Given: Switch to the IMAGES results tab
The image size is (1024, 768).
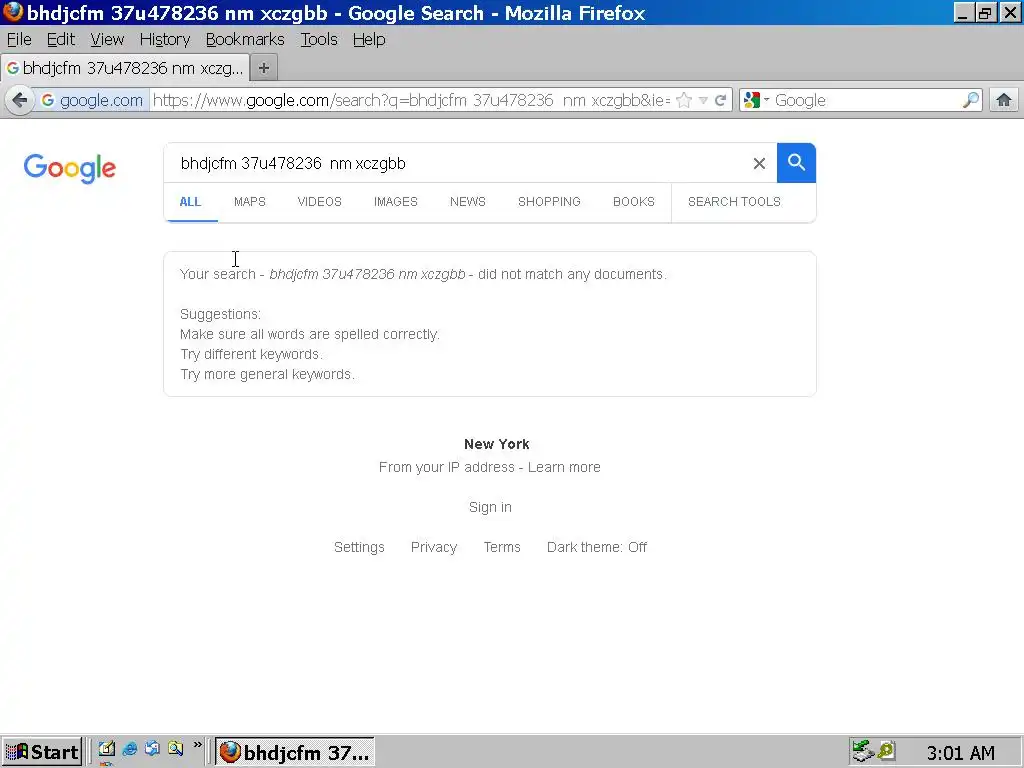Looking at the screenshot, I should pos(396,202).
